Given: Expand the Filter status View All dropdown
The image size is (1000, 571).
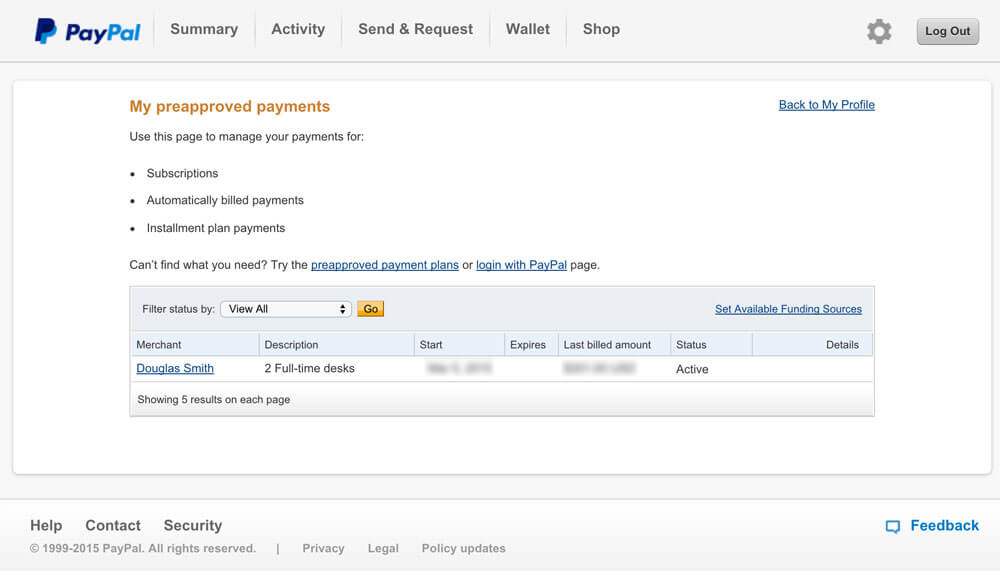Looking at the screenshot, I should pos(286,309).
